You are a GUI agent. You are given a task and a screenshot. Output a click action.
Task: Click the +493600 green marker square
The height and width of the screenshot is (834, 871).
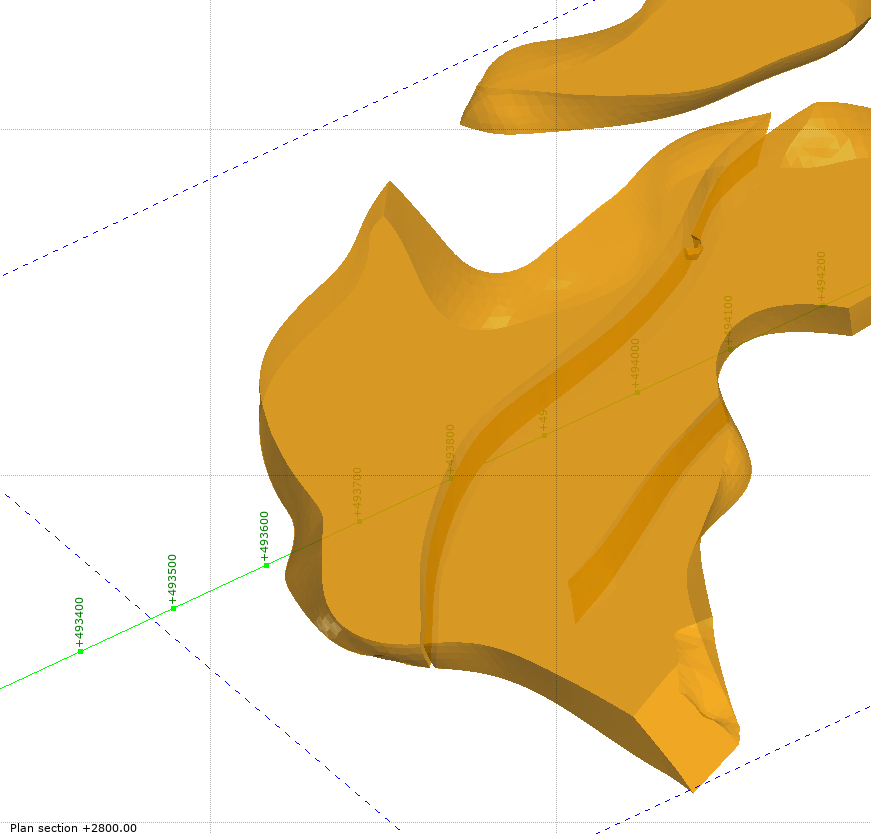[266, 566]
